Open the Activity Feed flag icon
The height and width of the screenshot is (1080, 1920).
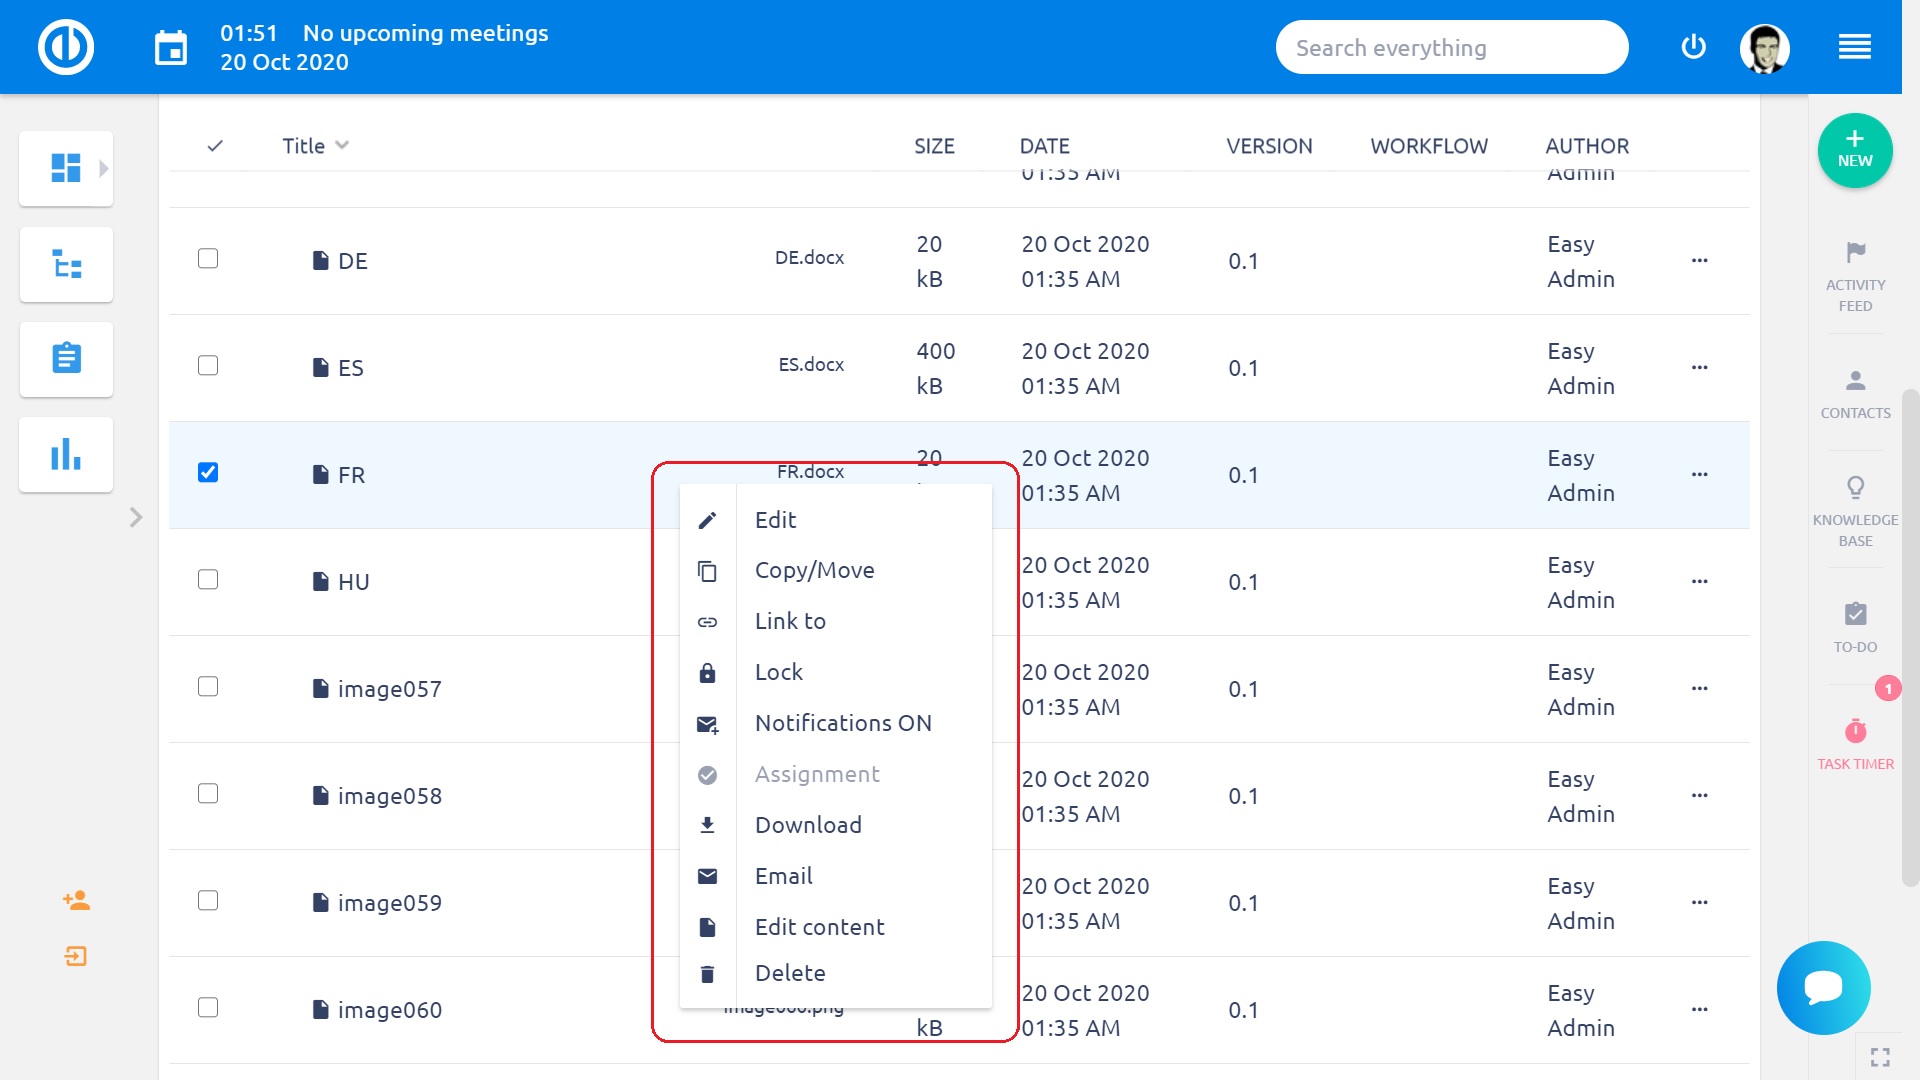[x=1855, y=252]
